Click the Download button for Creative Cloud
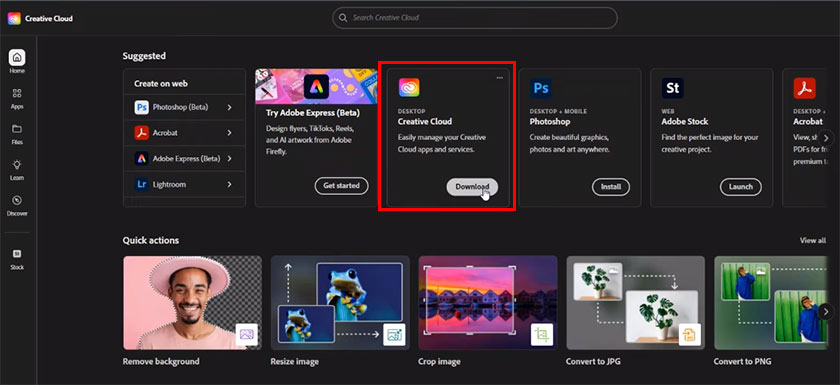The height and width of the screenshot is (385, 840). [472, 186]
